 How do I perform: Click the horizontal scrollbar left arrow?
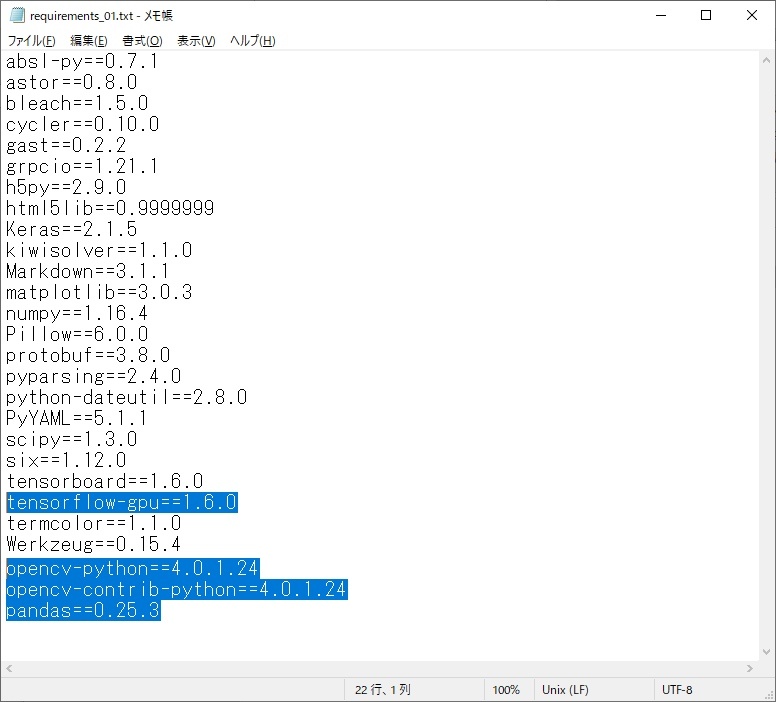9,668
